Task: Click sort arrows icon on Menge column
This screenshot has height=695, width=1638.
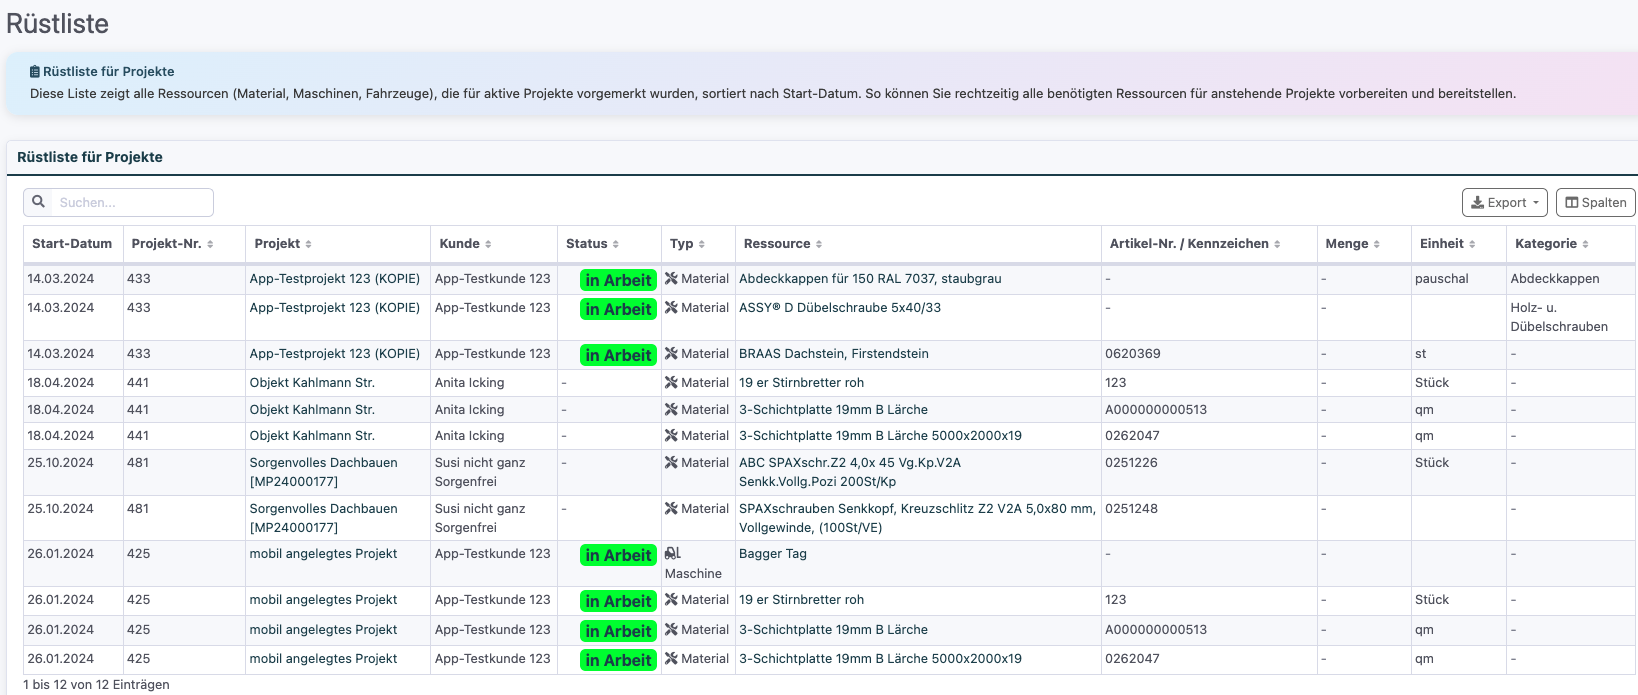Action: pos(1376,244)
